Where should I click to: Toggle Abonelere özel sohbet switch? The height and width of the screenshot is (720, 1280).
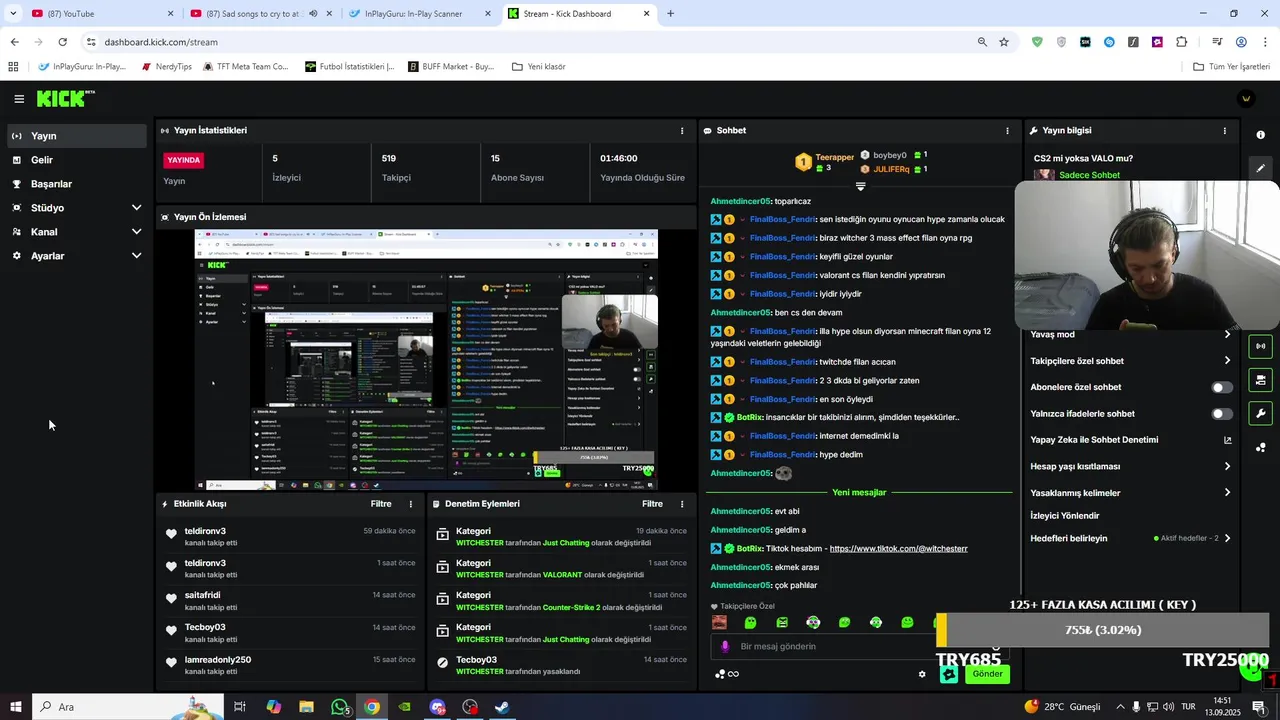pyautogui.click(x=1222, y=387)
